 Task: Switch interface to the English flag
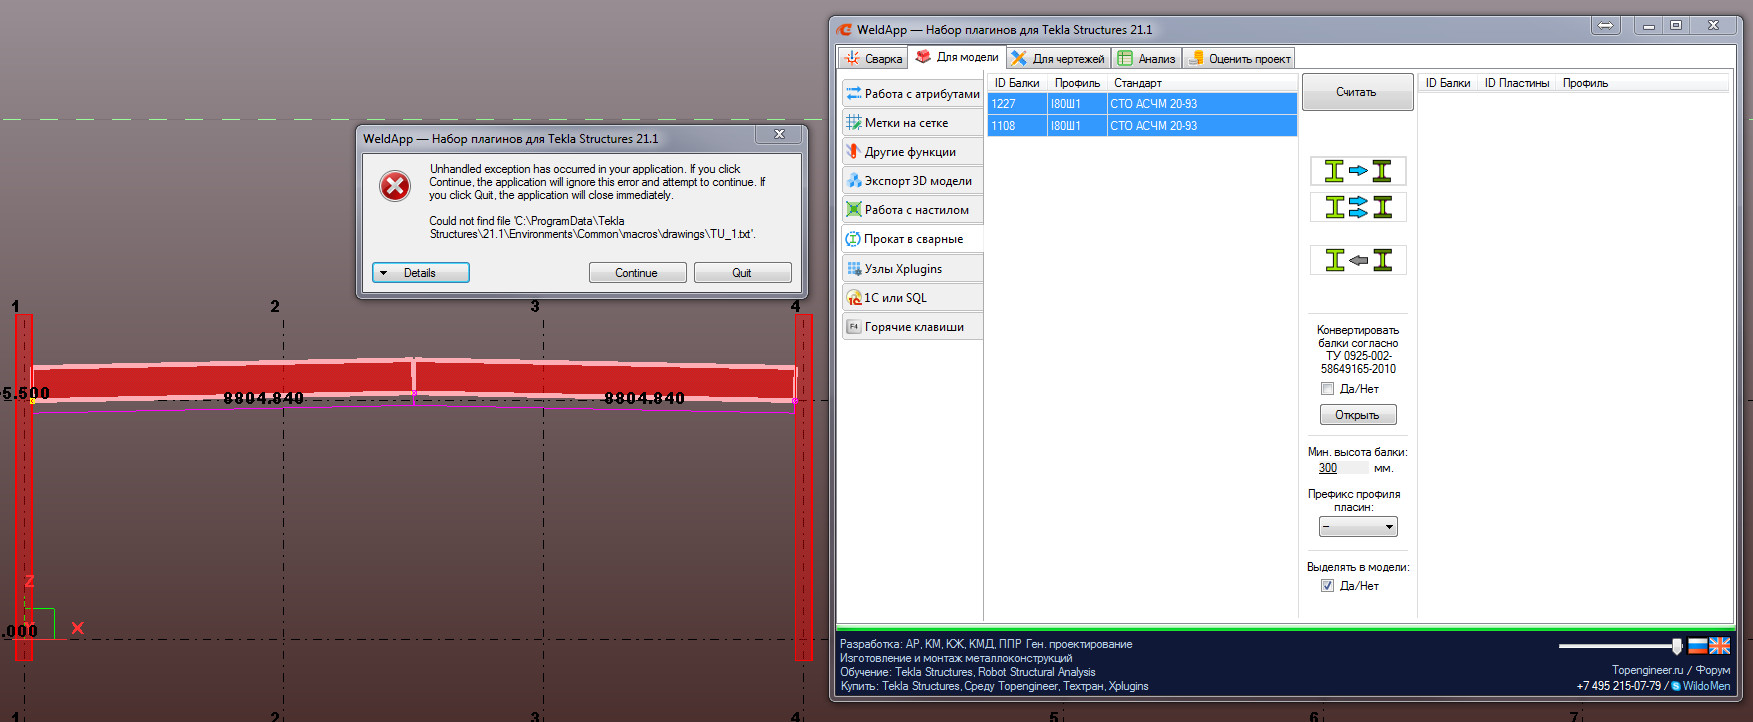tap(1719, 646)
